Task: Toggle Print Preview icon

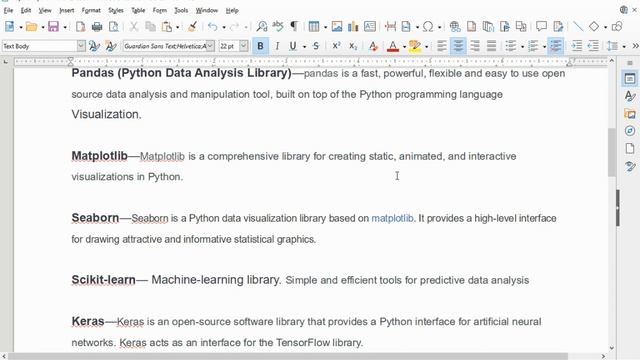Action: point(113,27)
